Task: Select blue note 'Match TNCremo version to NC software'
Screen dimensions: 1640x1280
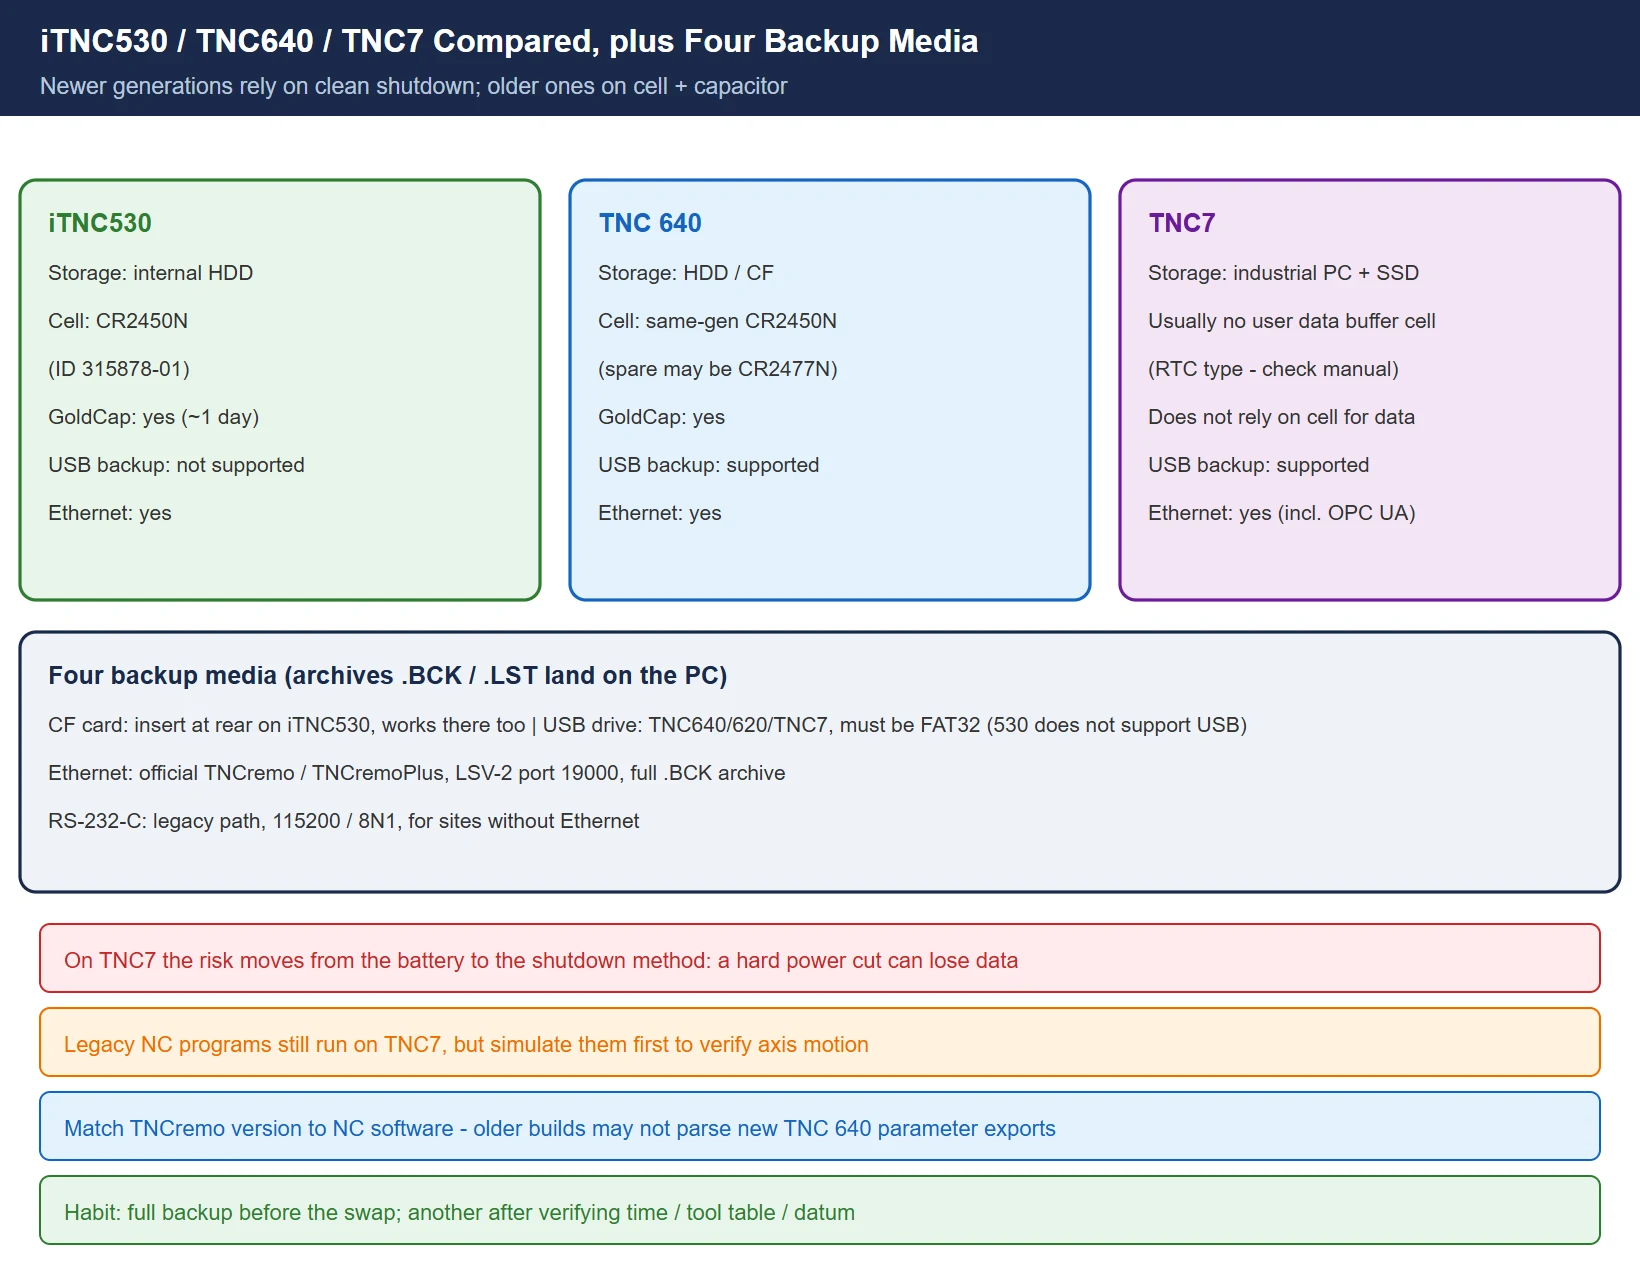Action: tap(820, 1126)
